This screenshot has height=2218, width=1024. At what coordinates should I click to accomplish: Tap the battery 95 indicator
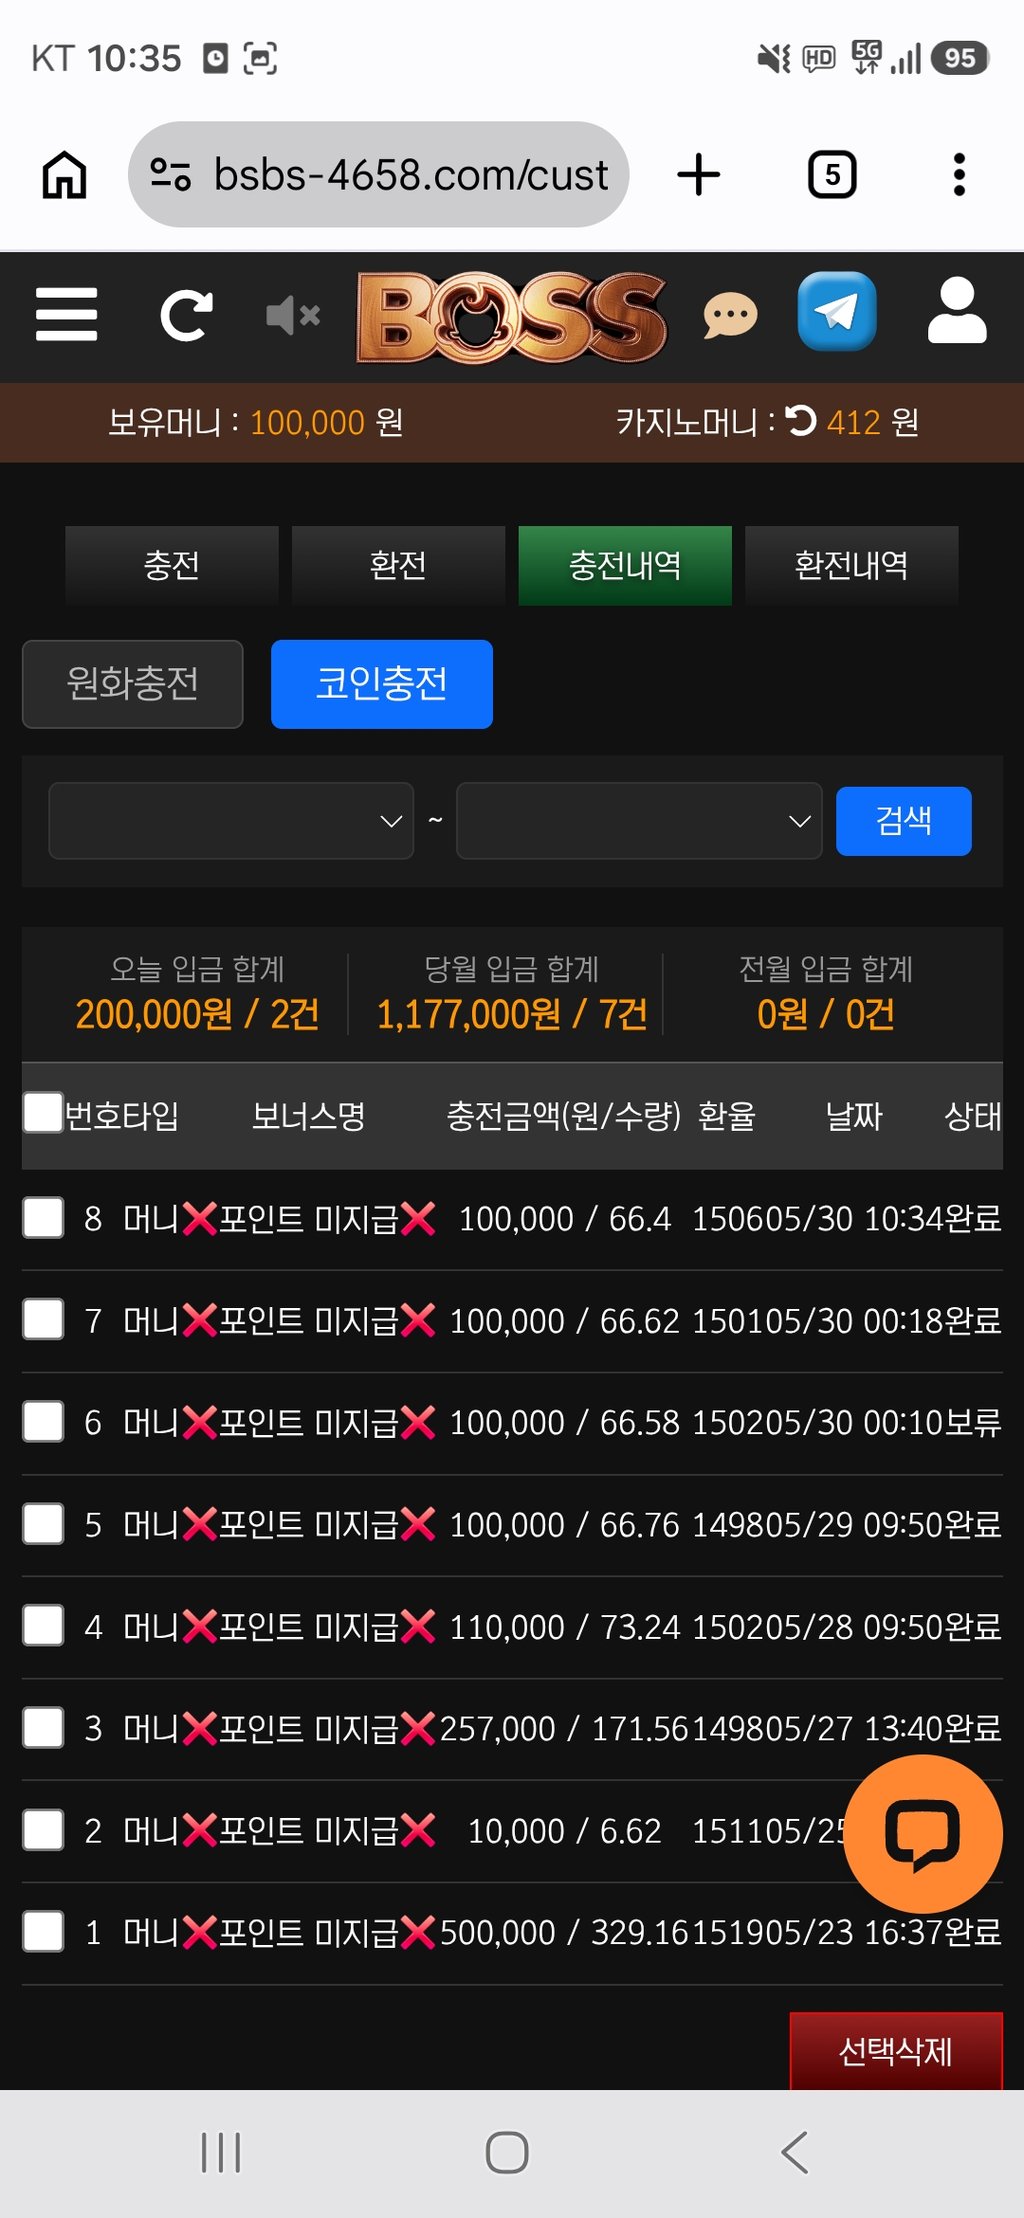coord(959,58)
